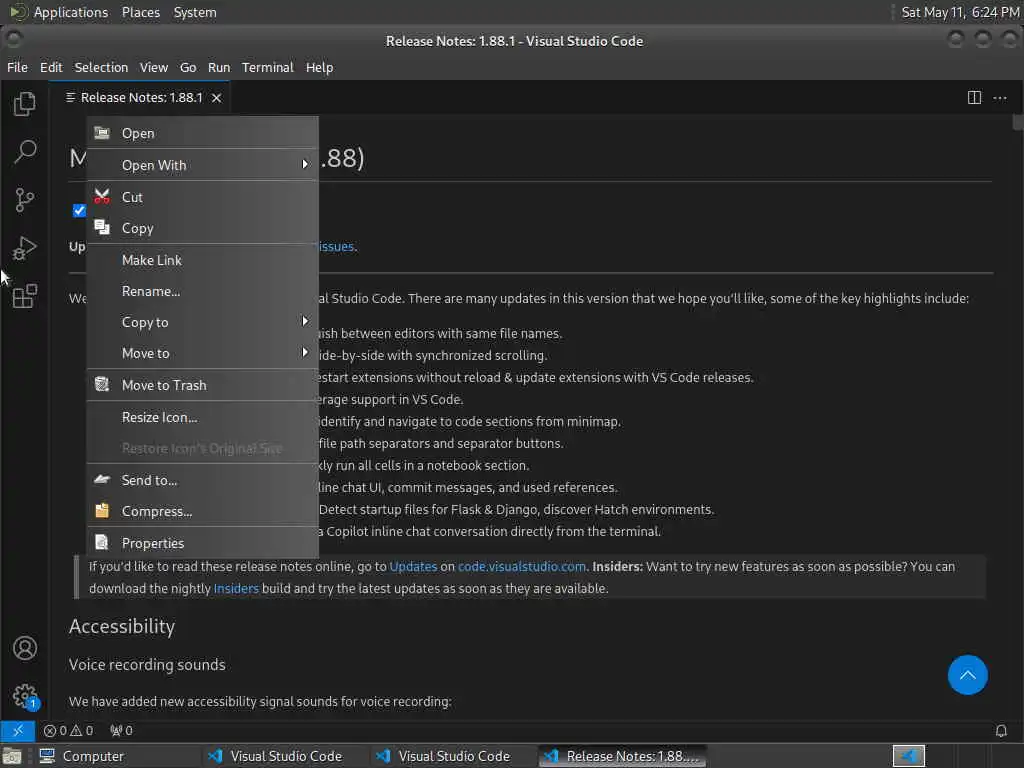This screenshot has width=1024, height=768.
Task: Open the Explorer view in activity bar
Action: [25, 104]
